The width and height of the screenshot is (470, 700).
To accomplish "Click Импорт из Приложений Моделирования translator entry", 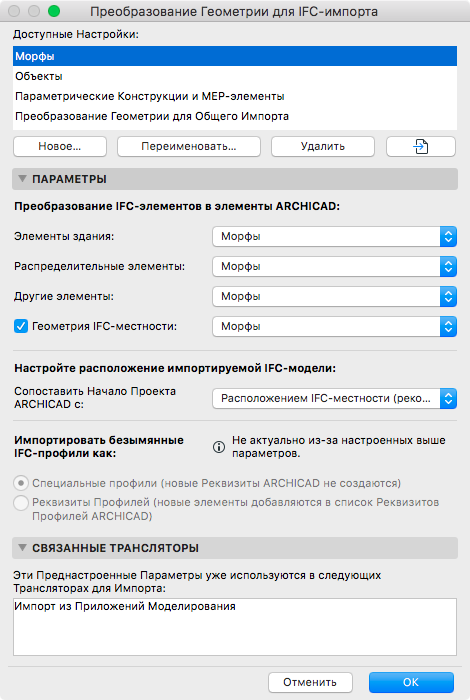I will (125, 606).
